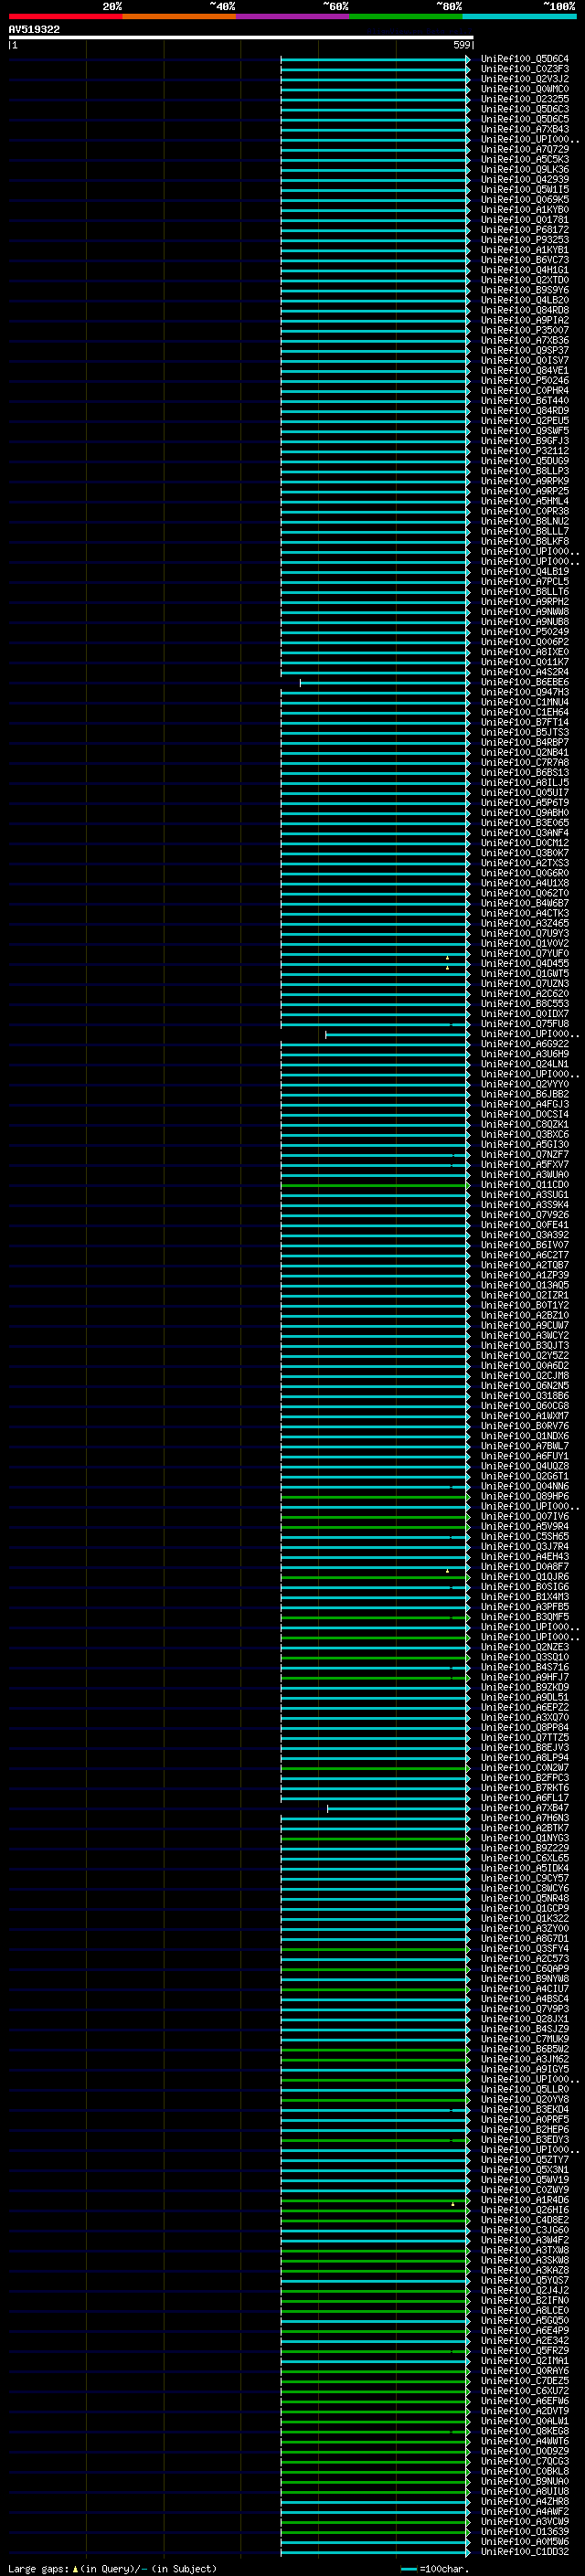Open hit UniRef100_Q5D6C4
This screenshot has height=2576, width=585.
click(x=524, y=59)
